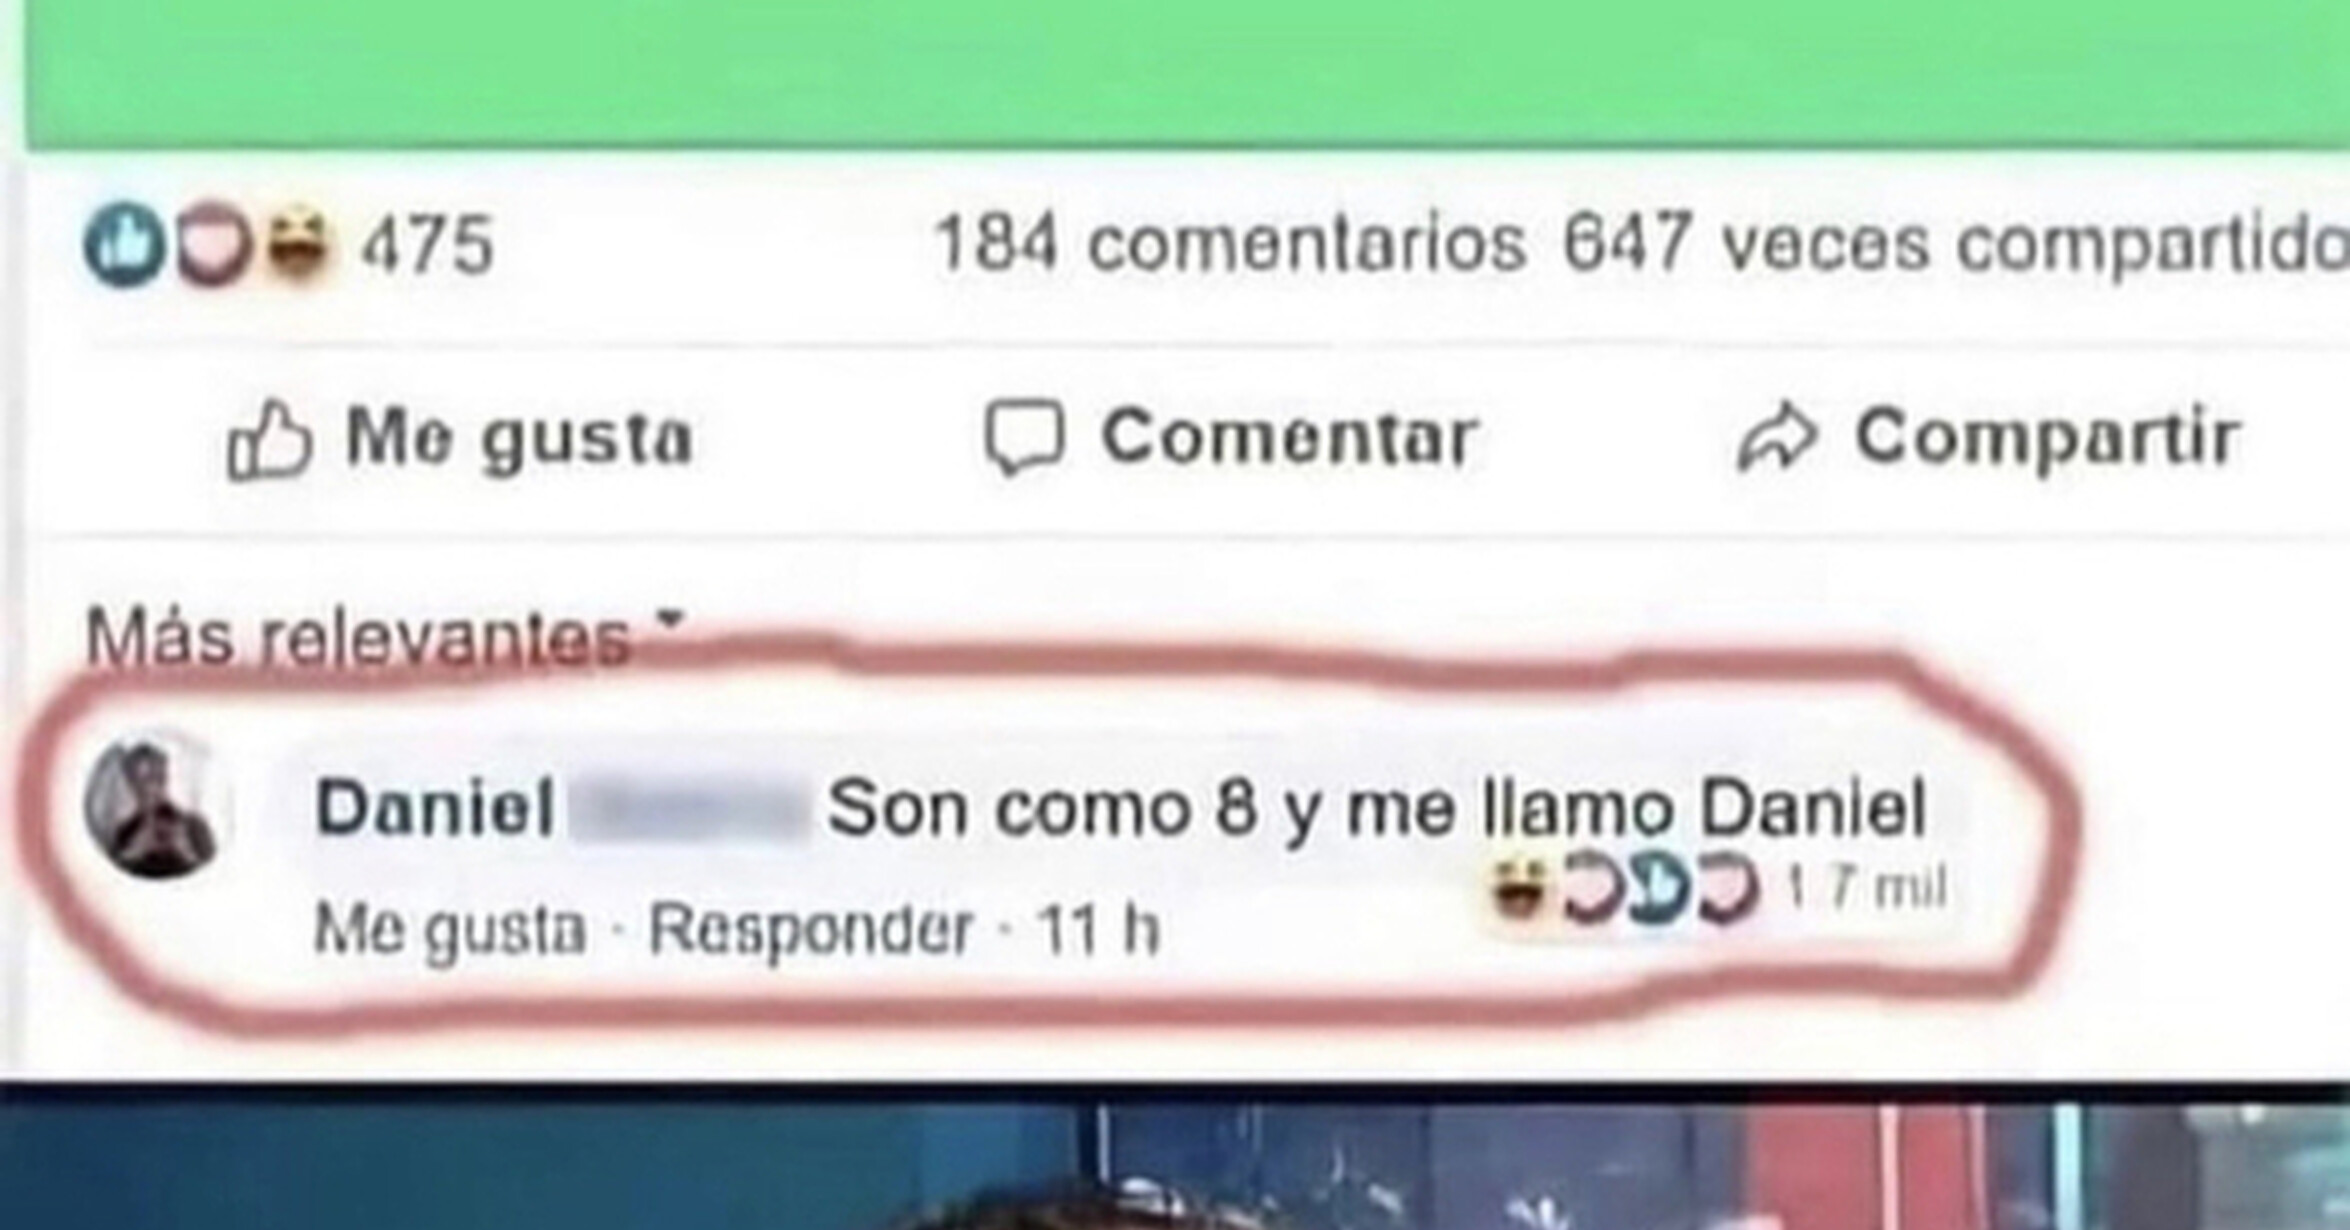Screen dimensions: 2350x1230
Task: Like Daniel's comment via Me gusta
Action: coord(450,930)
